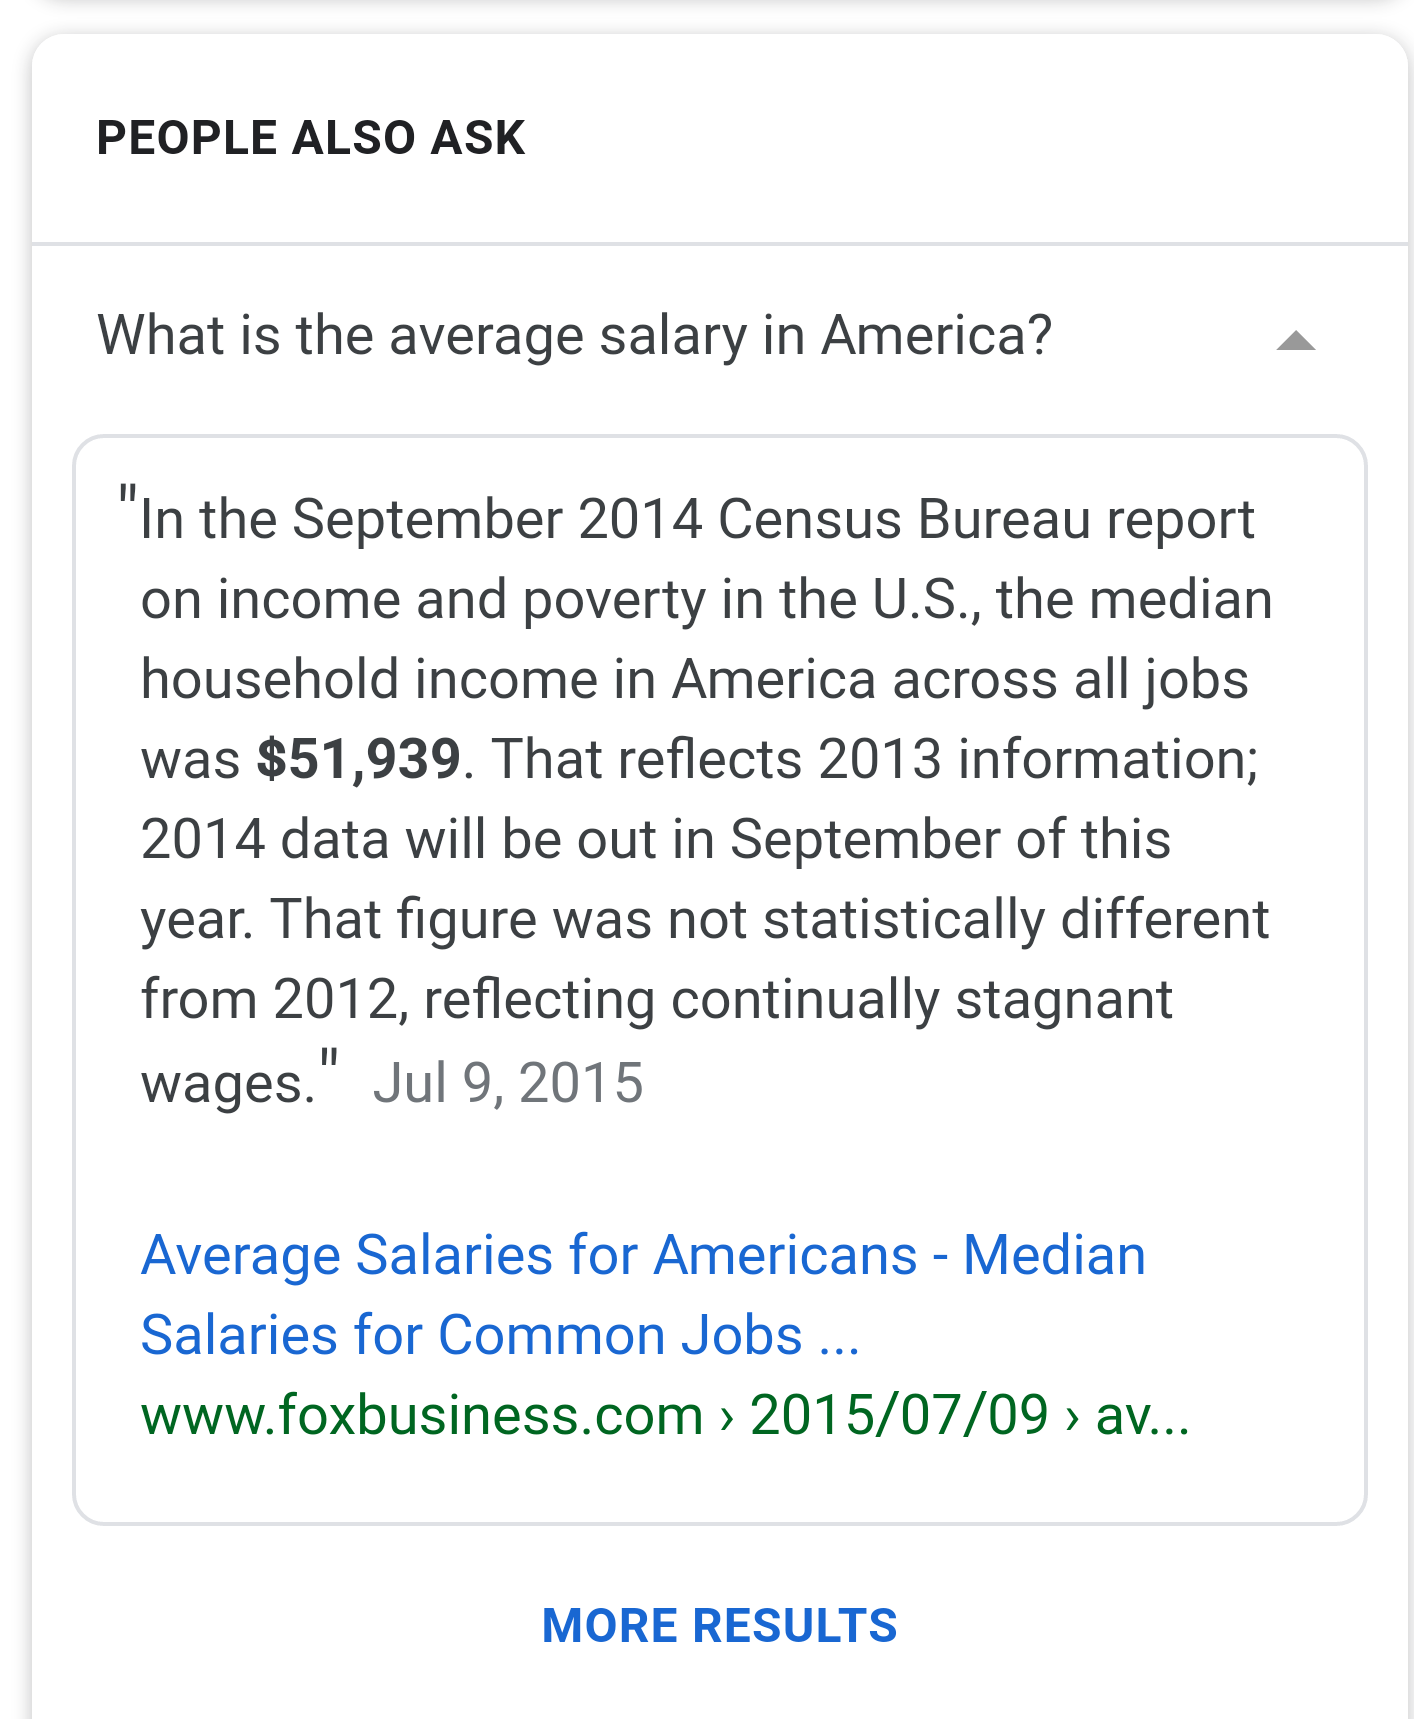This screenshot has height=1719, width=1414.
Task: Tap the MORE RESULTS button
Action: tap(719, 1625)
